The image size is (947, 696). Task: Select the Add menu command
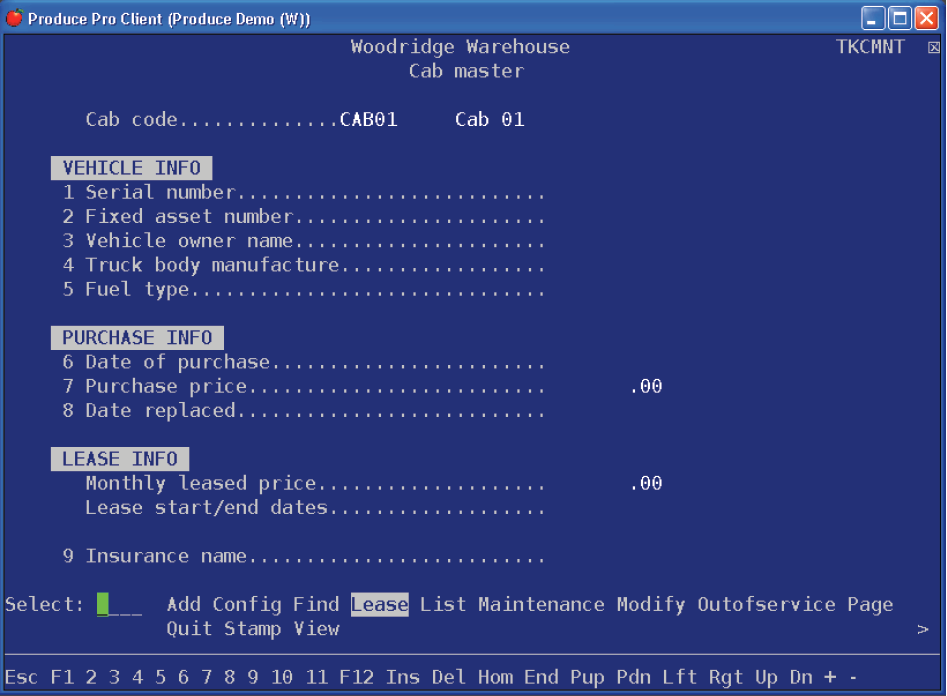tap(183, 605)
